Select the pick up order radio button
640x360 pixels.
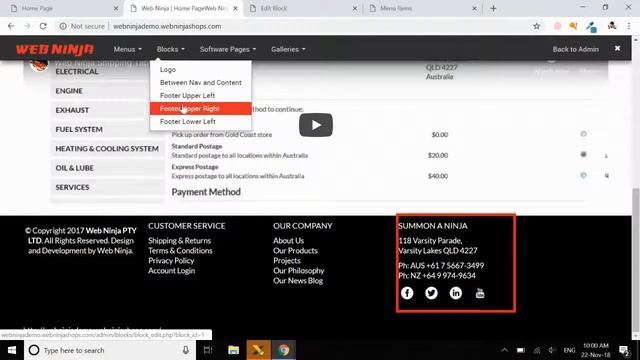(x=583, y=134)
